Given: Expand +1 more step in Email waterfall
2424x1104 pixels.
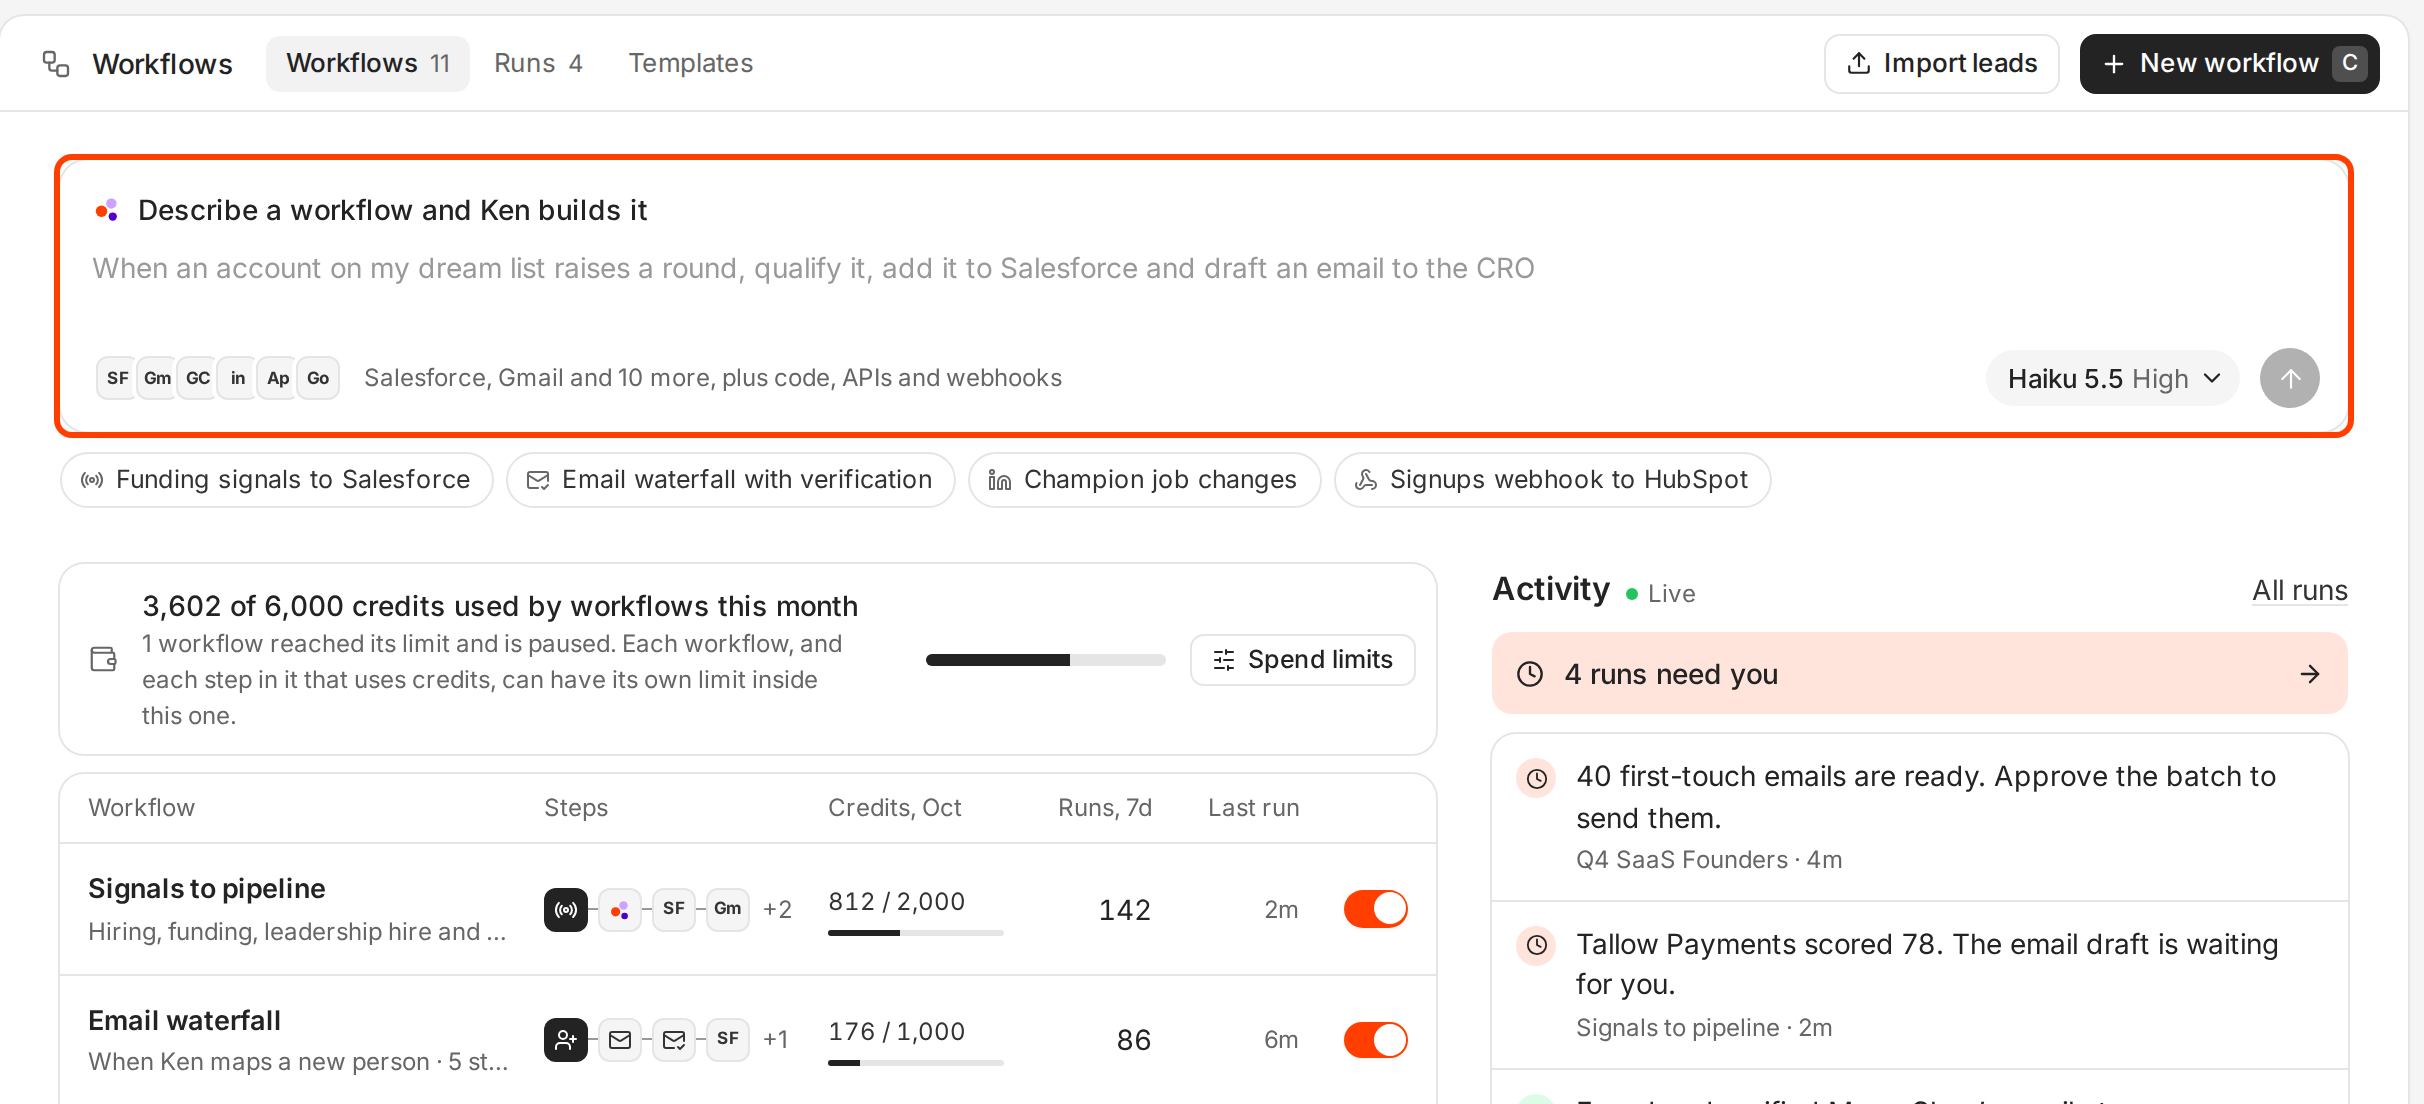Looking at the screenshot, I should [x=776, y=1039].
